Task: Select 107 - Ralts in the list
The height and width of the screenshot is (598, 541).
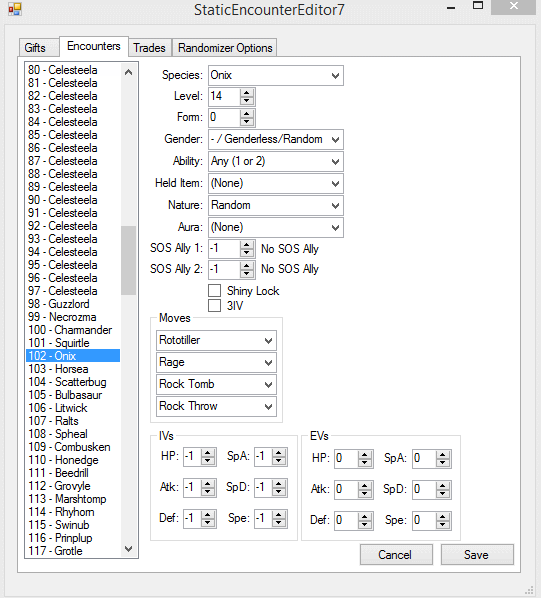Action: coord(73,421)
